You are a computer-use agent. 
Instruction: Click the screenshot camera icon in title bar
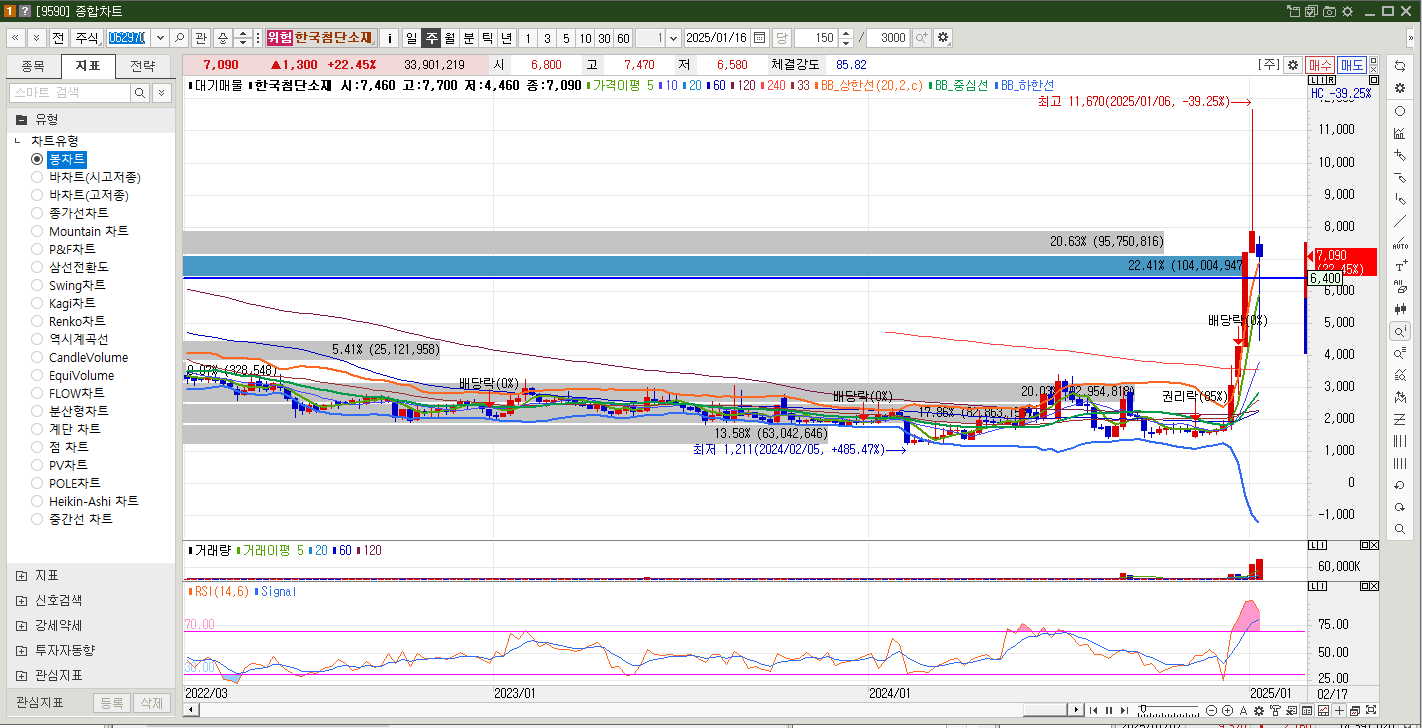tap(1329, 11)
